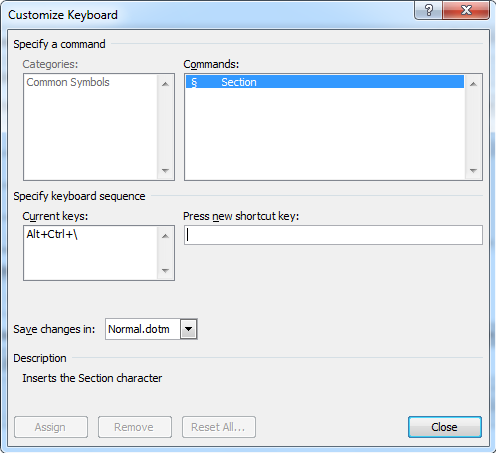The image size is (496, 453).
Task: Click the section symbol icon in Commands
Action: click(194, 82)
